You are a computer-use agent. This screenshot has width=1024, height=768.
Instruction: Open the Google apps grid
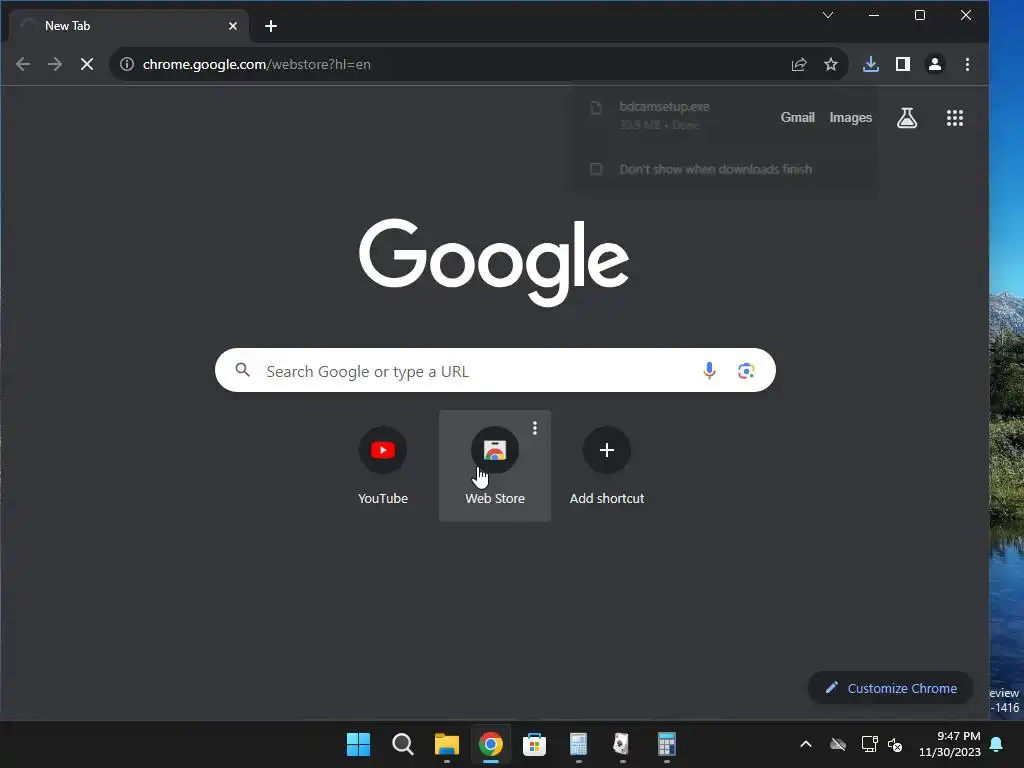click(x=955, y=118)
